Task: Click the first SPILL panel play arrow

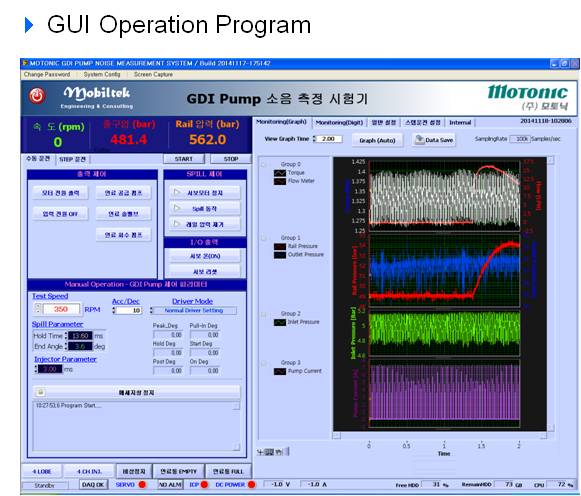Action: click(177, 192)
